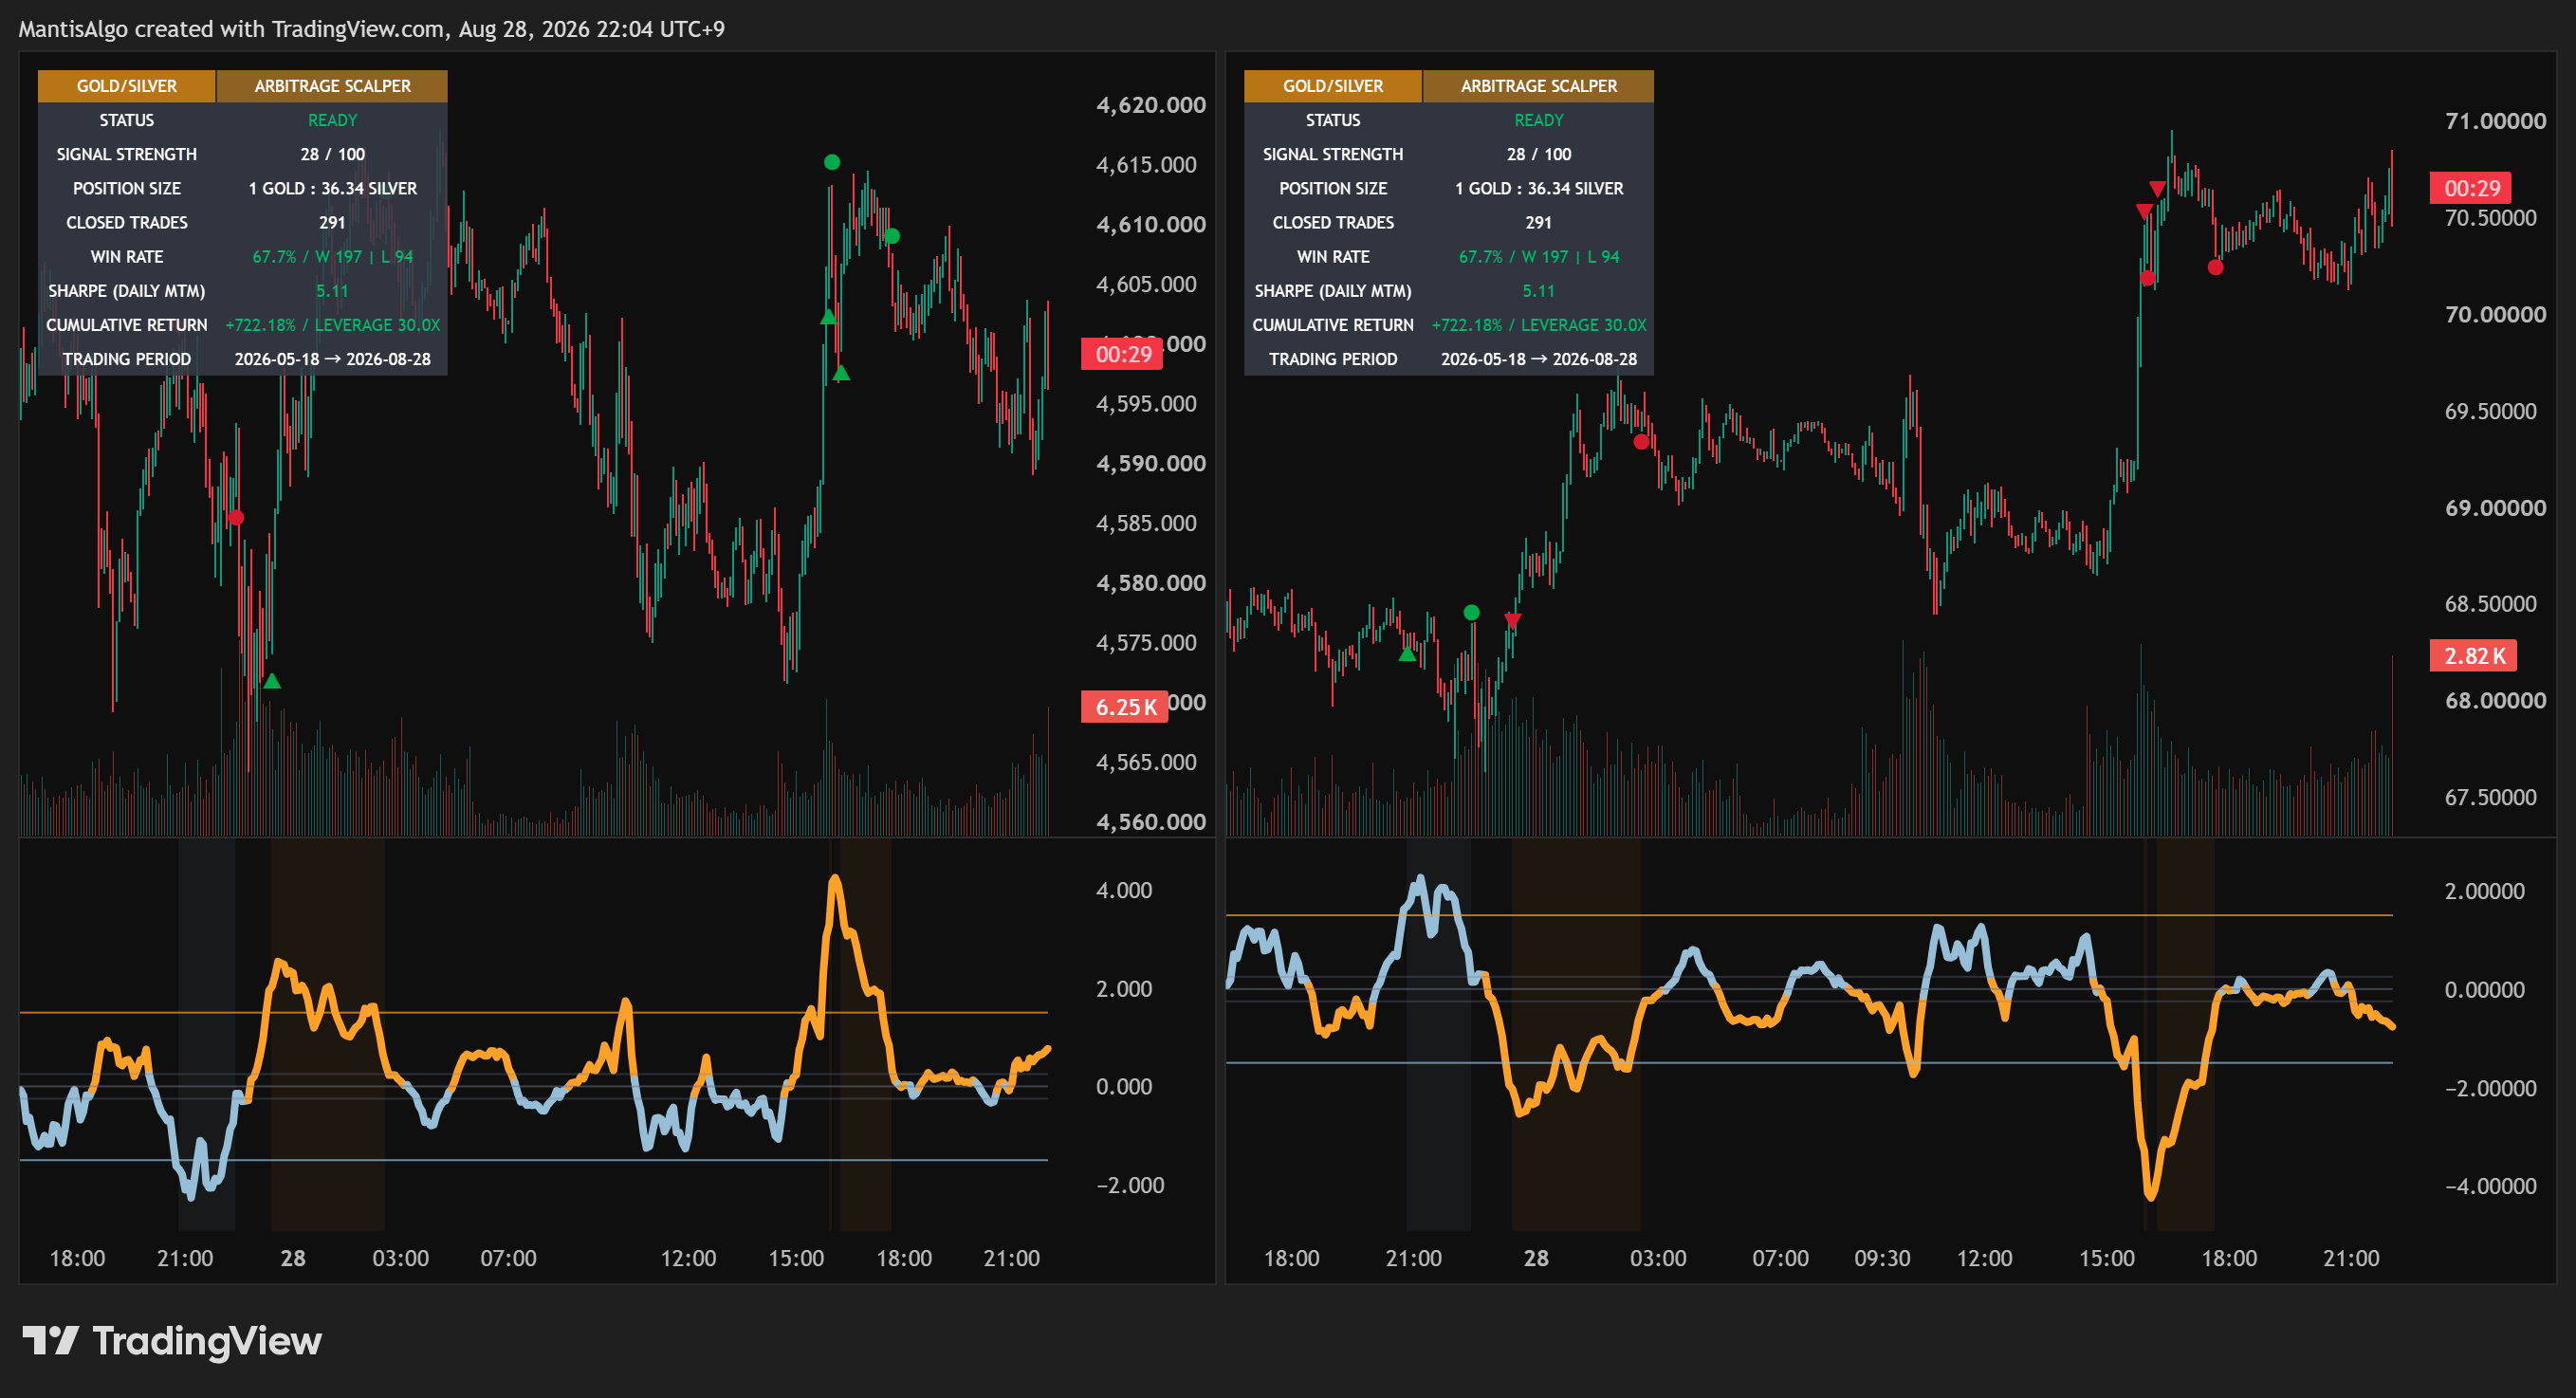Click the right chart's red circle near 69.50000
Image resolution: width=2576 pixels, height=1398 pixels.
pos(1641,441)
